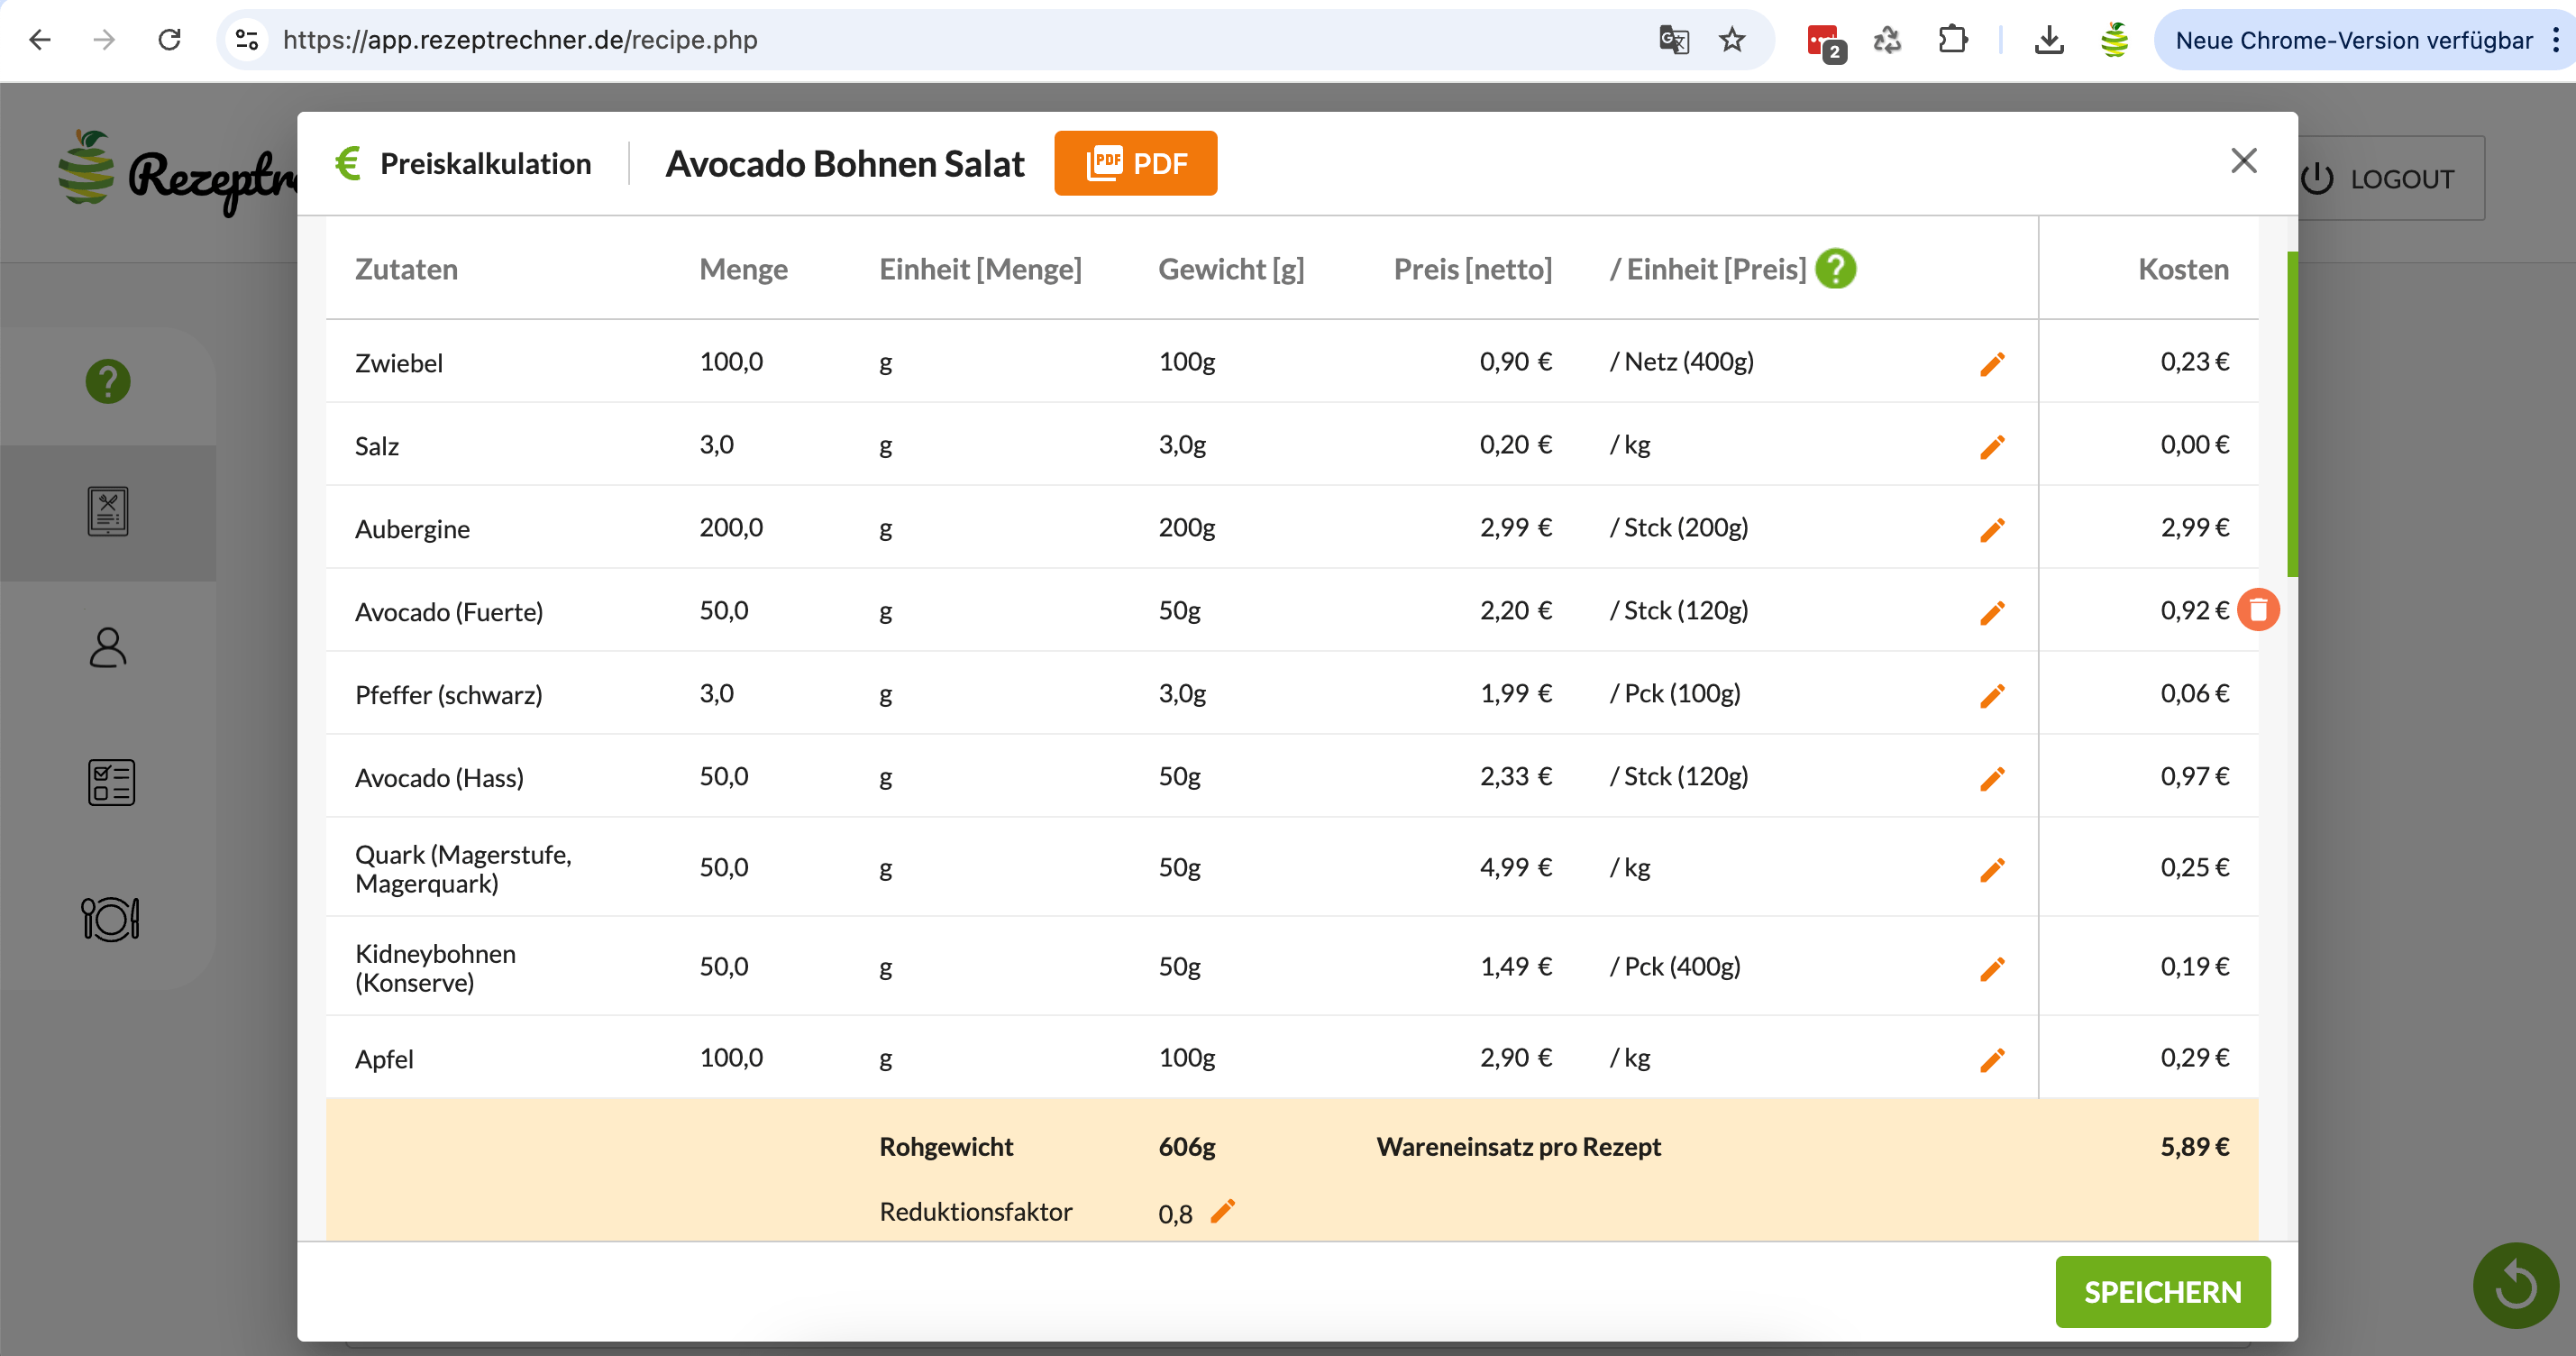
Task: Click the Reduktionsfaktor value 0,8
Action: point(1175,1214)
